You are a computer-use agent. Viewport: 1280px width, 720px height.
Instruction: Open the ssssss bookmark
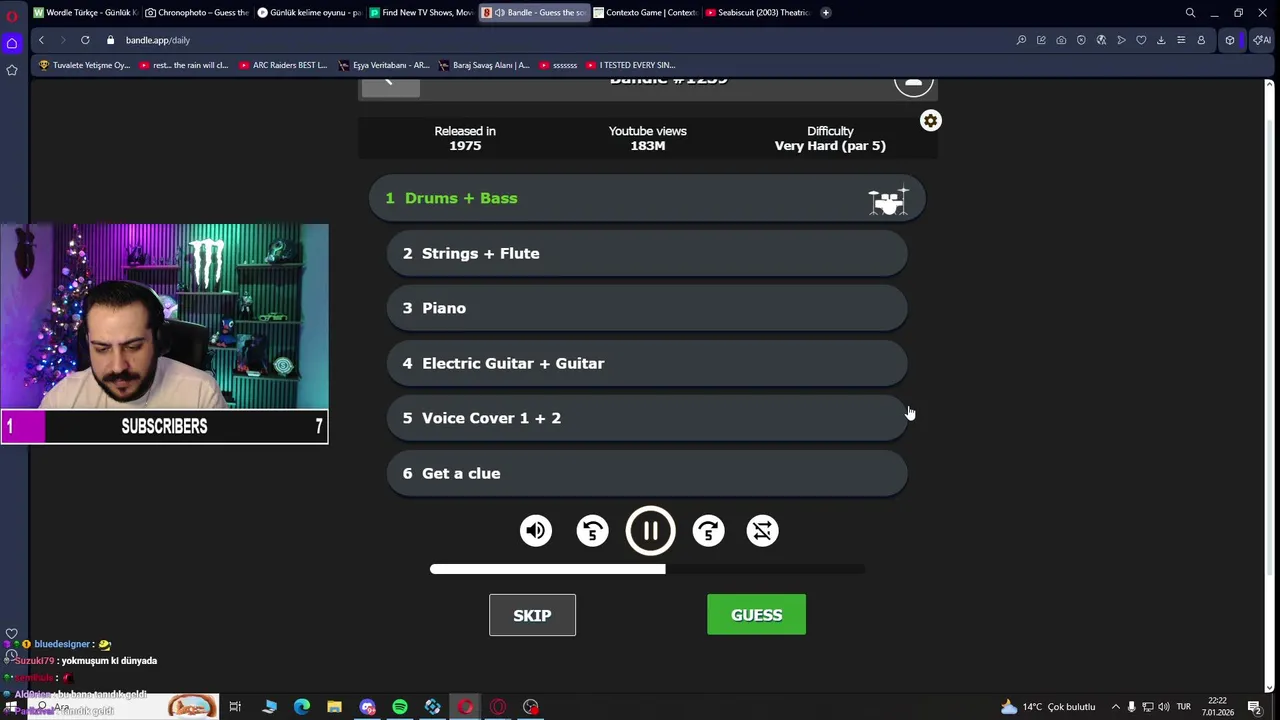click(558, 65)
